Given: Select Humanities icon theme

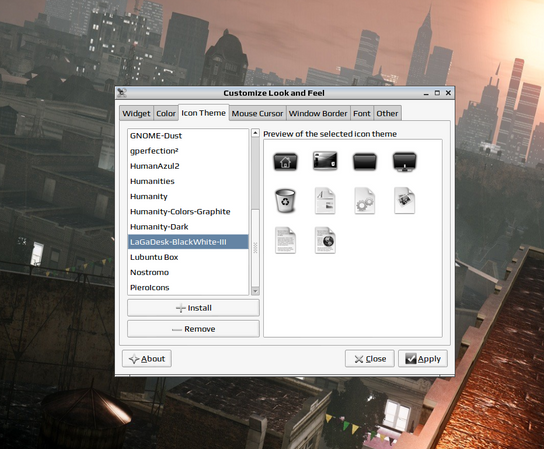Looking at the screenshot, I should [188, 181].
